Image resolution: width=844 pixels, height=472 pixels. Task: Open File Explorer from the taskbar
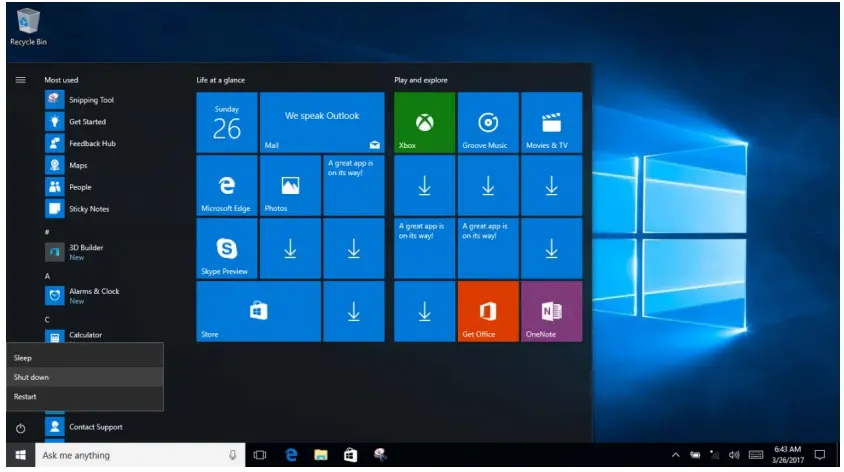tap(321, 455)
